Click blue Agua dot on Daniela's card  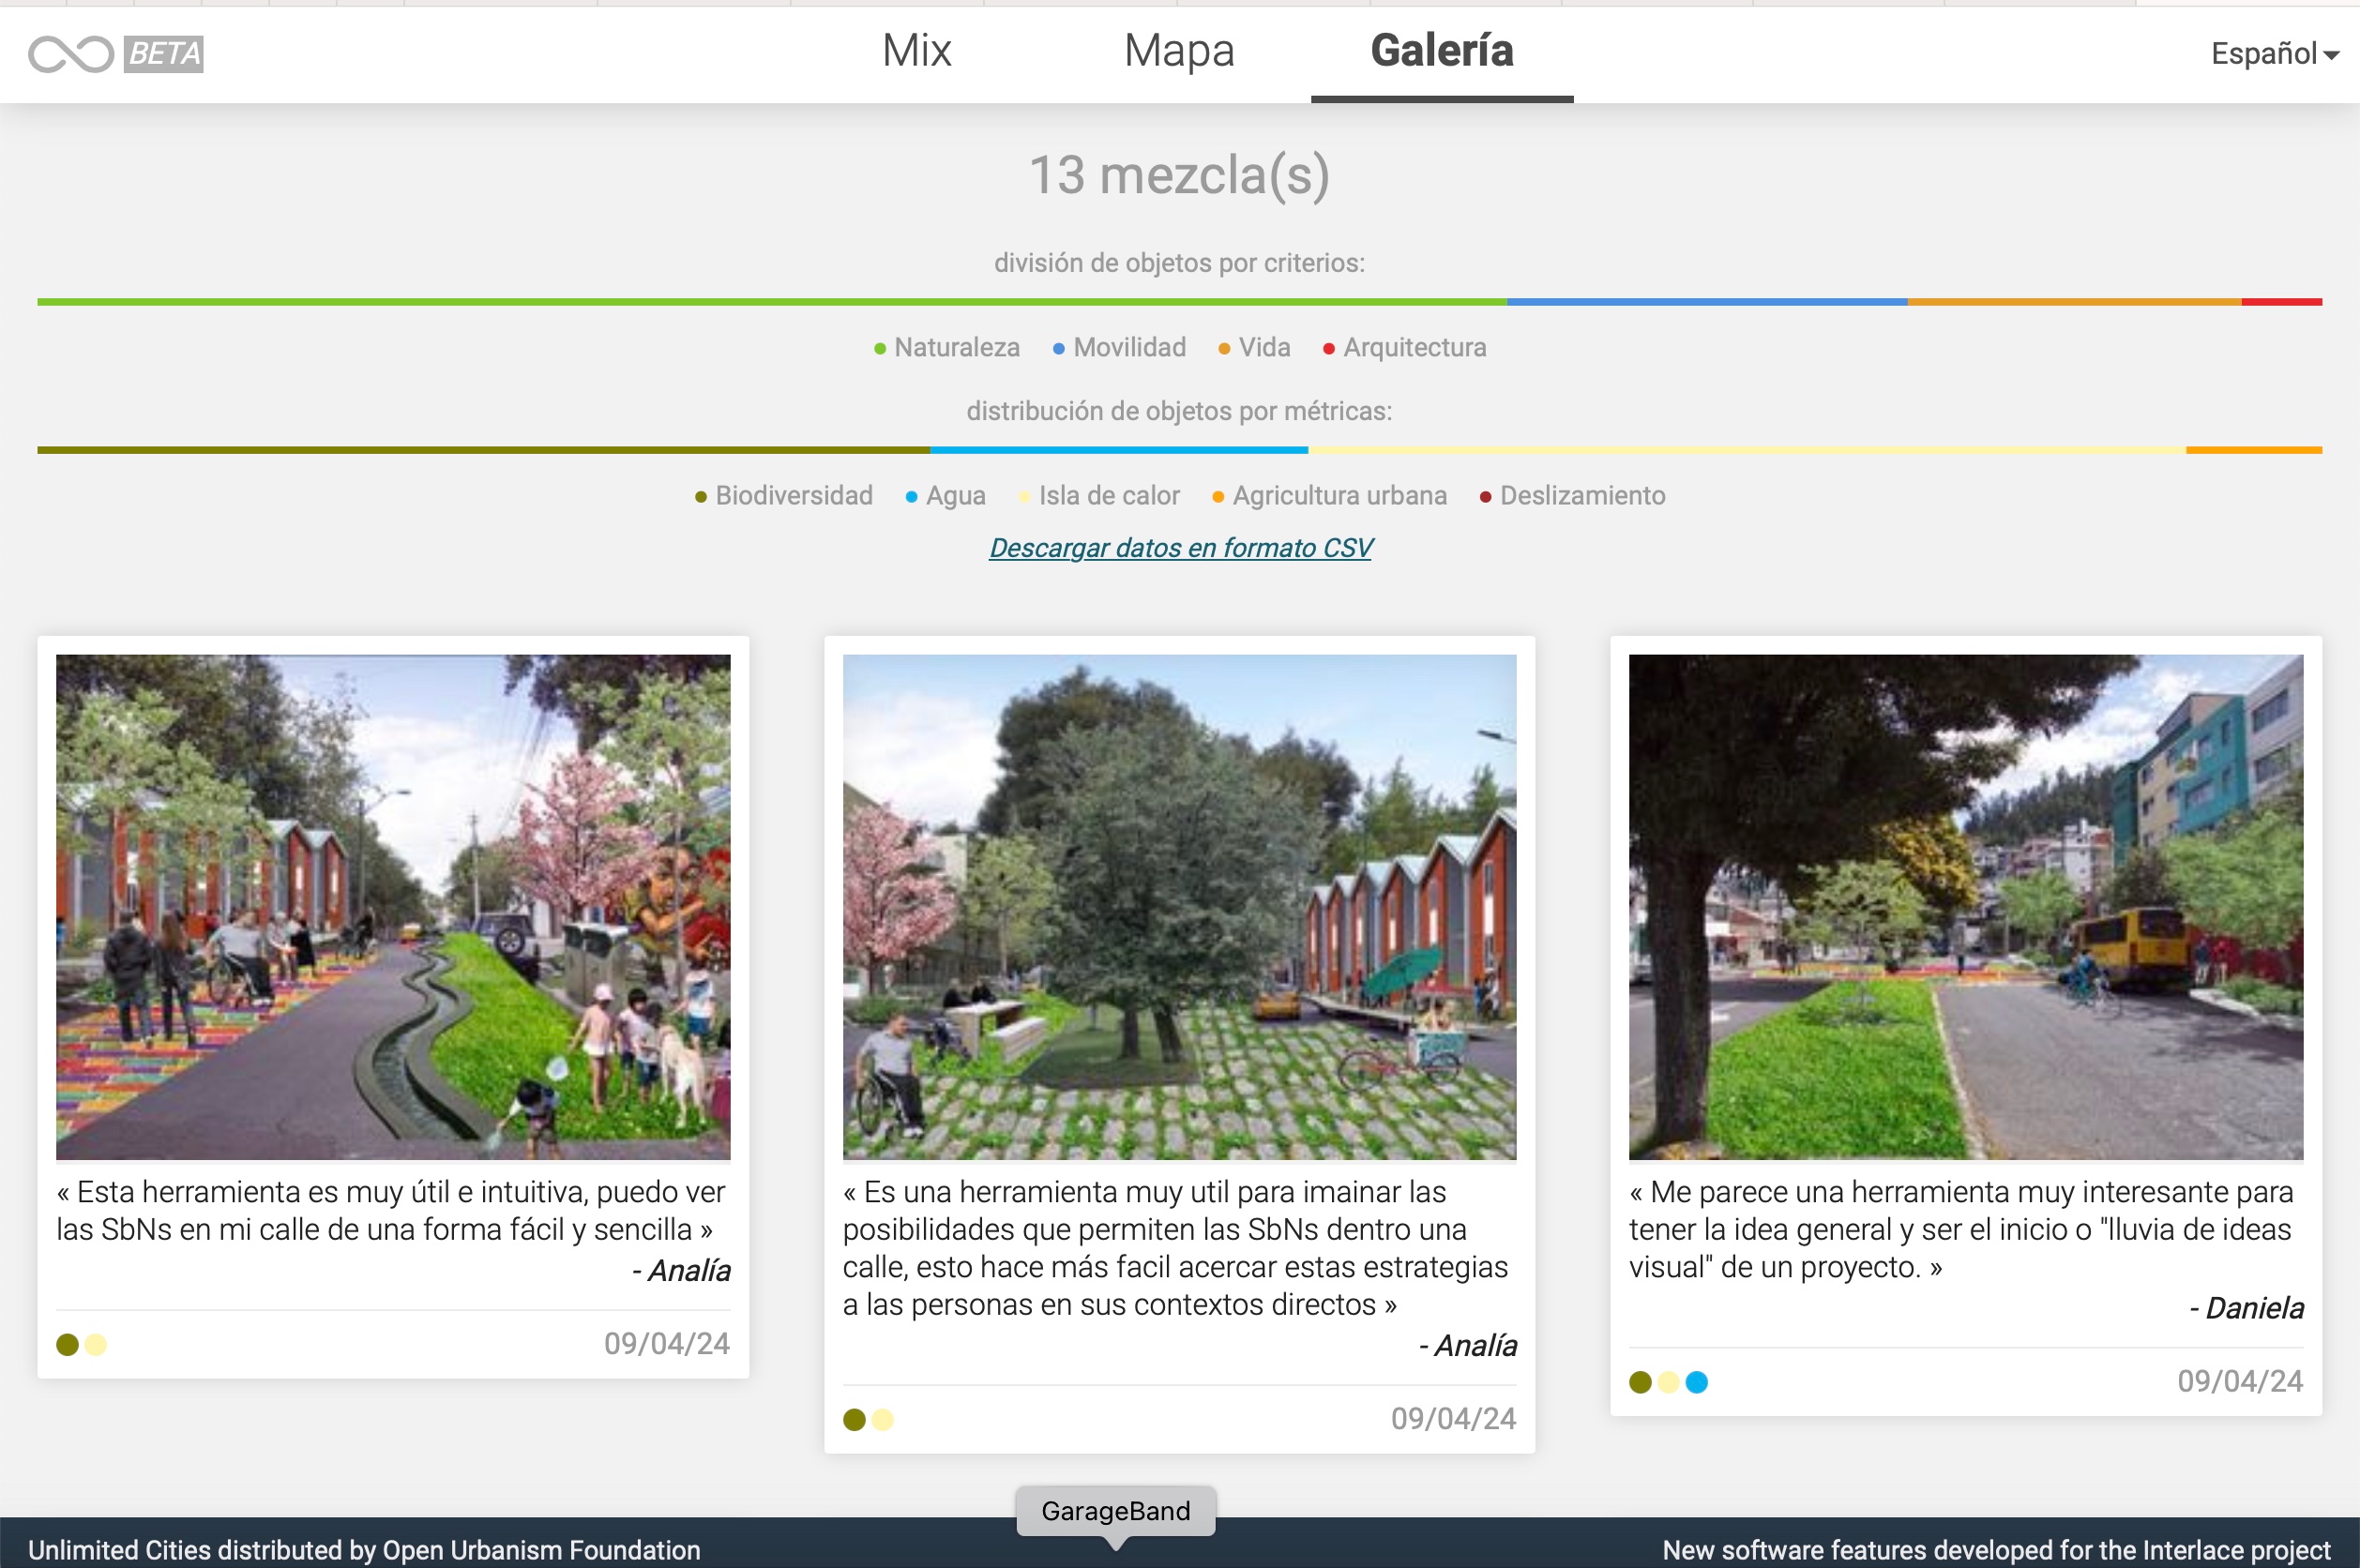tap(1697, 1382)
